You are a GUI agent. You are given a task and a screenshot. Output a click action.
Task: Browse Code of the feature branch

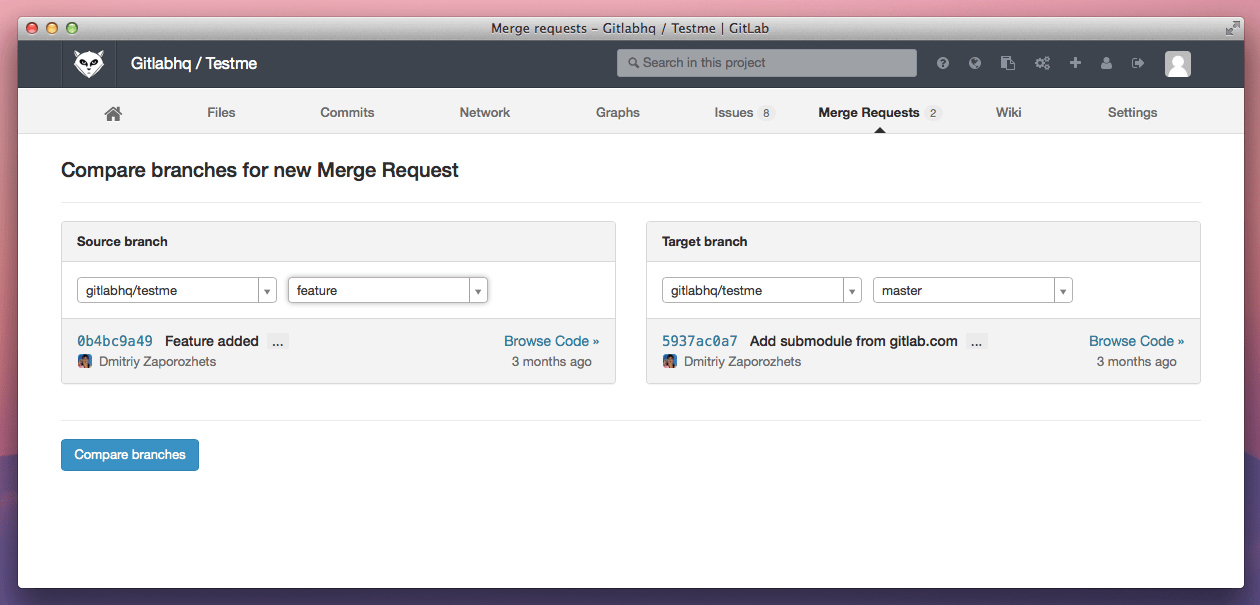tap(551, 340)
